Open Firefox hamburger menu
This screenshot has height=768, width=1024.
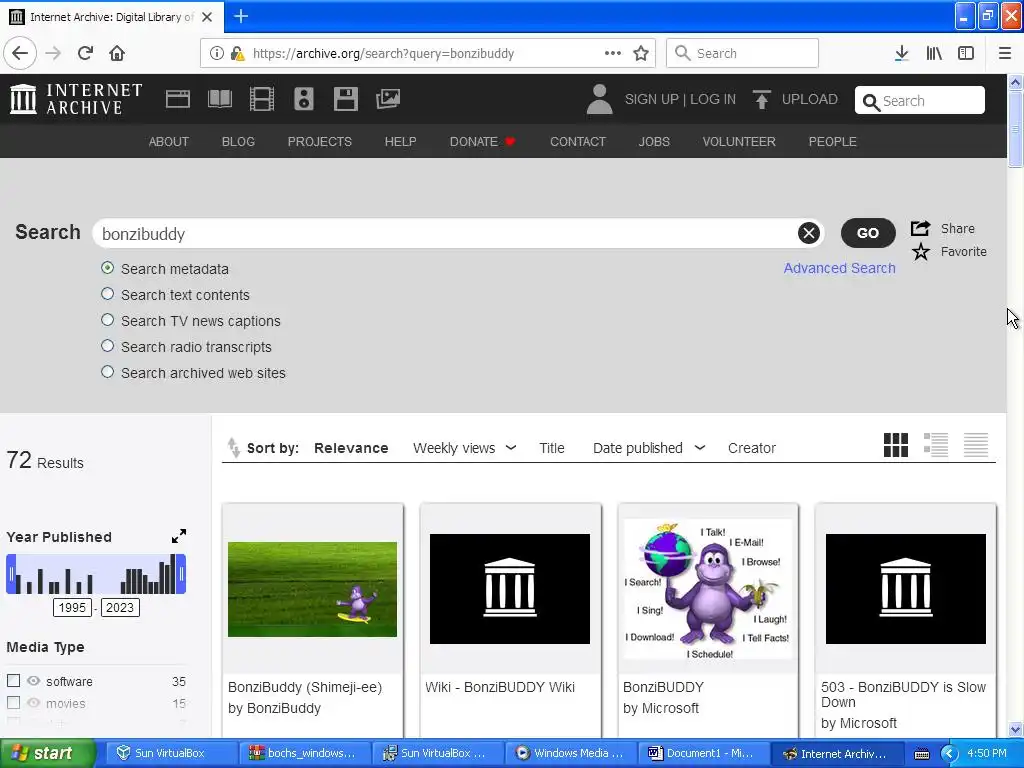[1005, 53]
